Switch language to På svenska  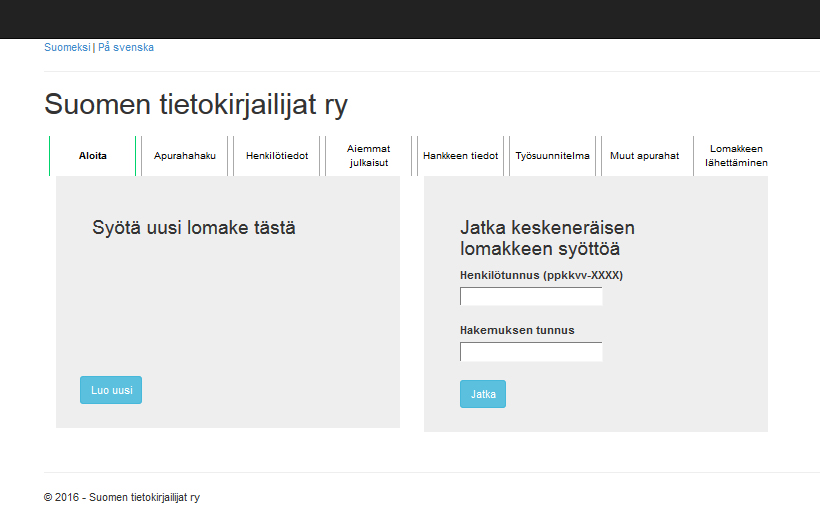[126, 47]
